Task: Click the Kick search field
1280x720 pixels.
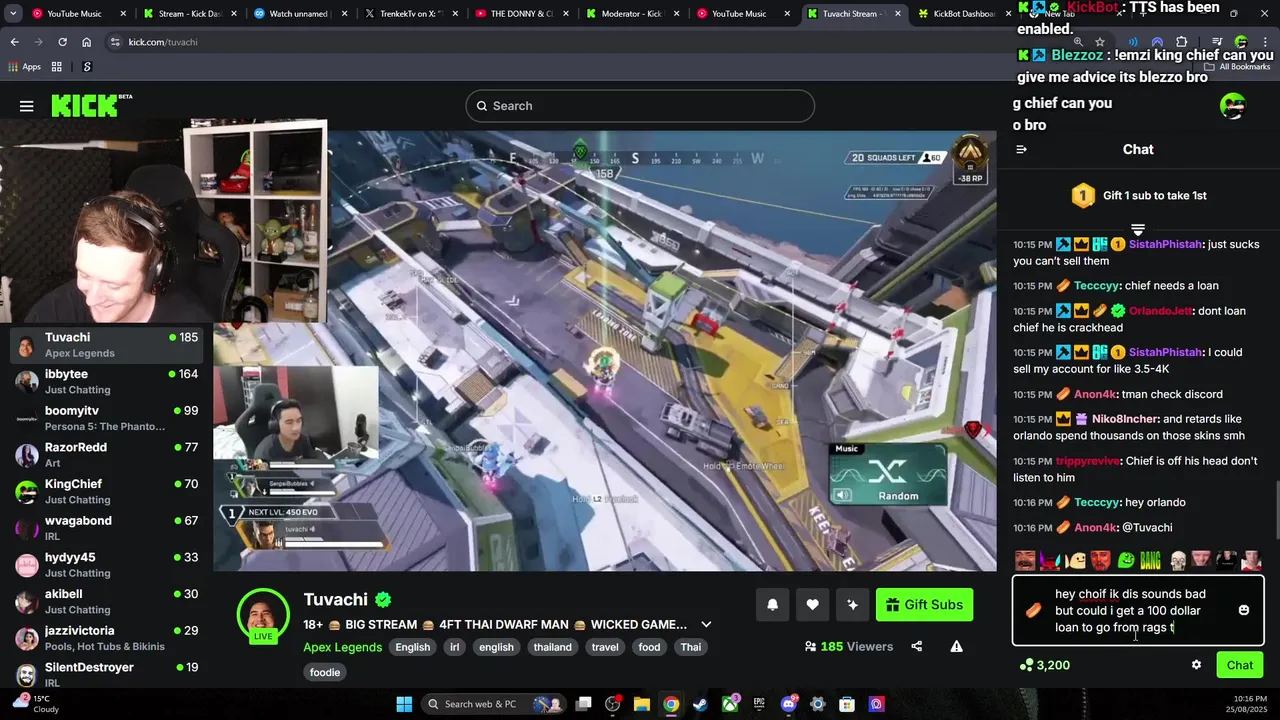Action: (640, 106)
